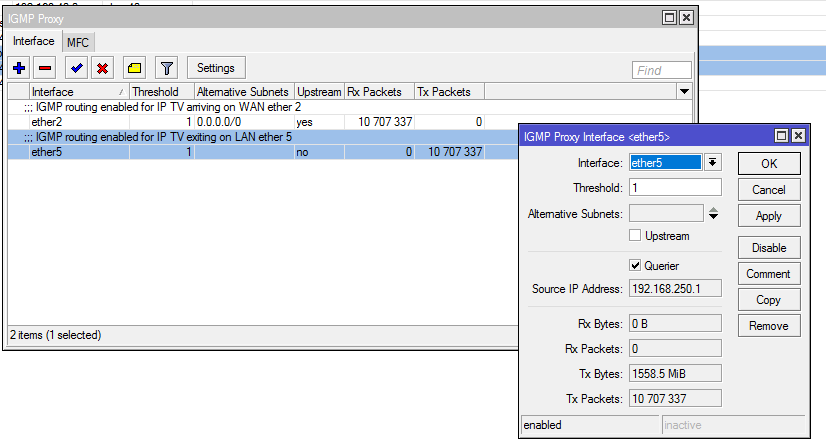The height and width of the screenshot is (444, 826).
Task: Click the Threshold input field
Action: tap(675, 187)
